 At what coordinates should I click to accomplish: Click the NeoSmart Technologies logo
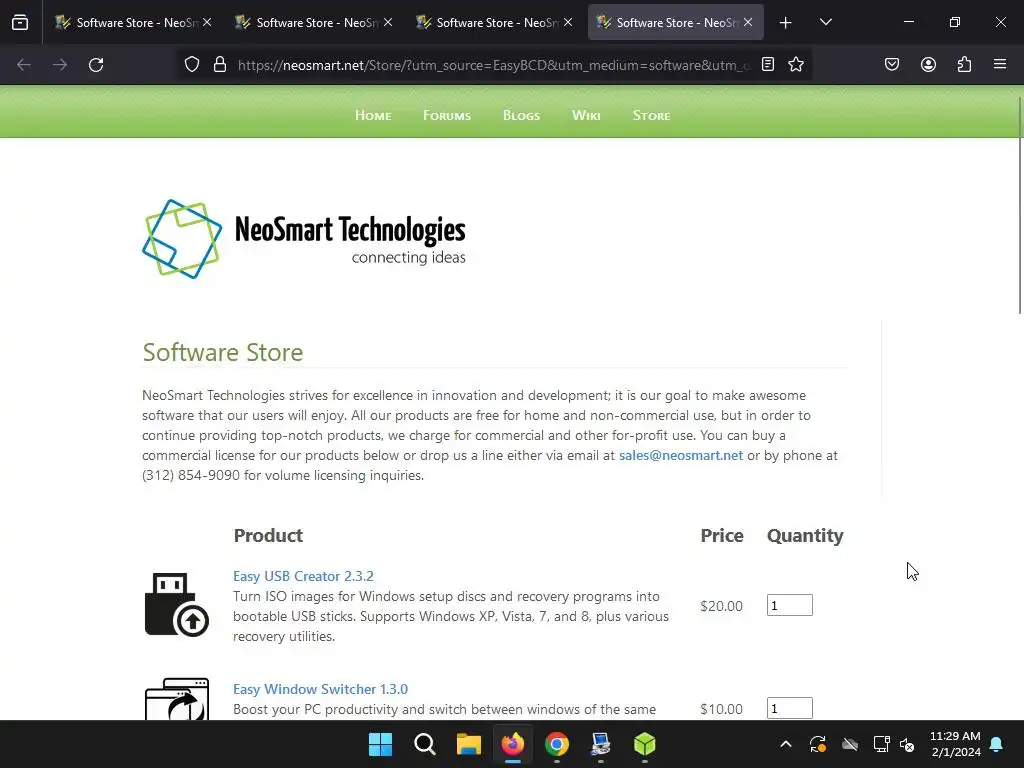[x=304, y=239]
